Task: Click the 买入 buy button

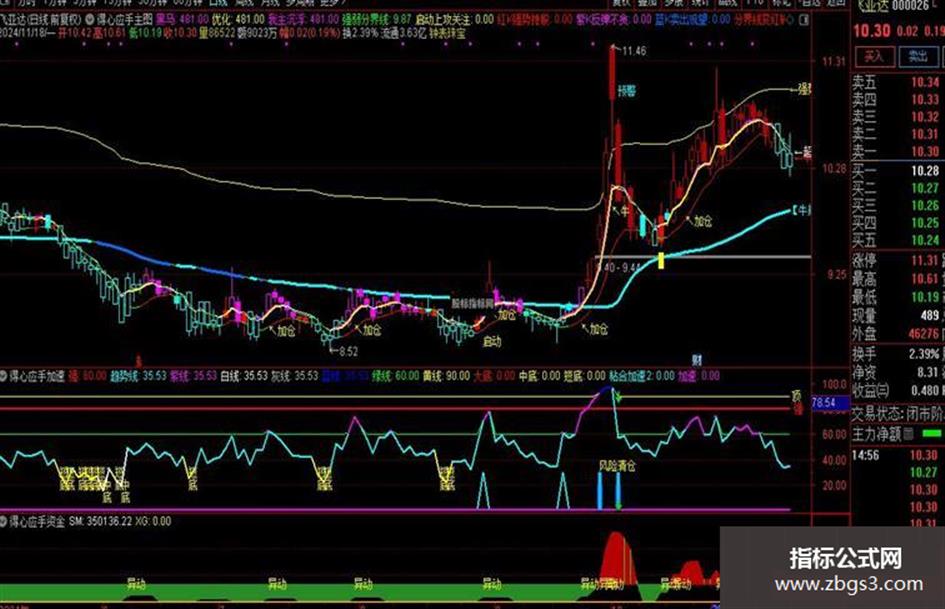Action: click(874, 57)
